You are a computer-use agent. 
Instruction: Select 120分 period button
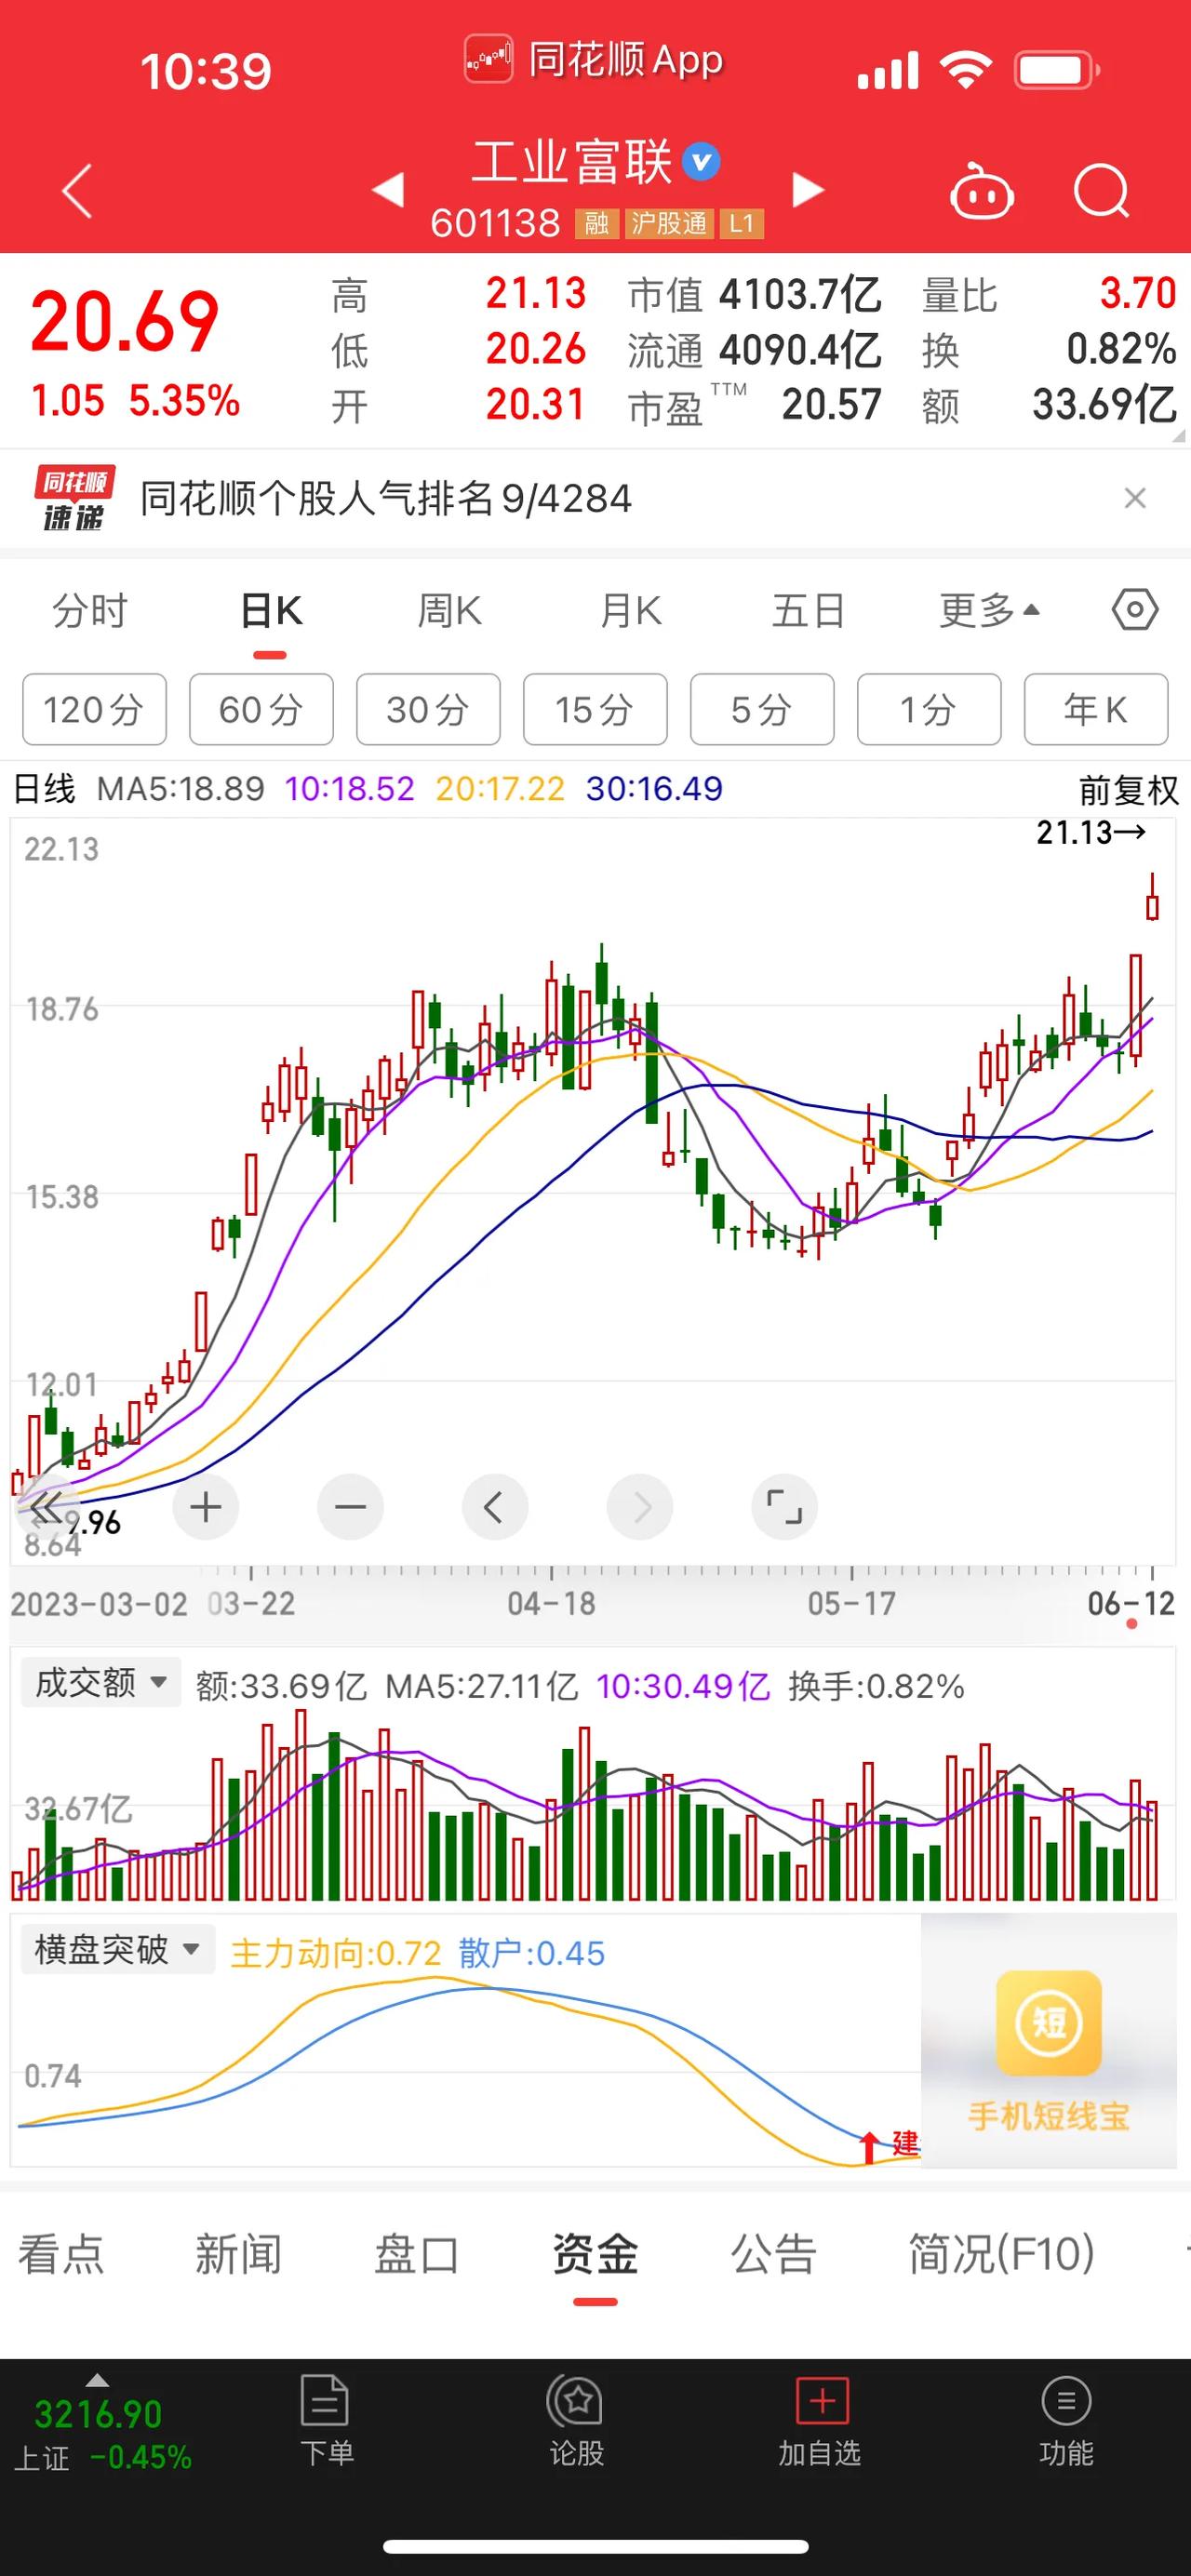[94, 709]
